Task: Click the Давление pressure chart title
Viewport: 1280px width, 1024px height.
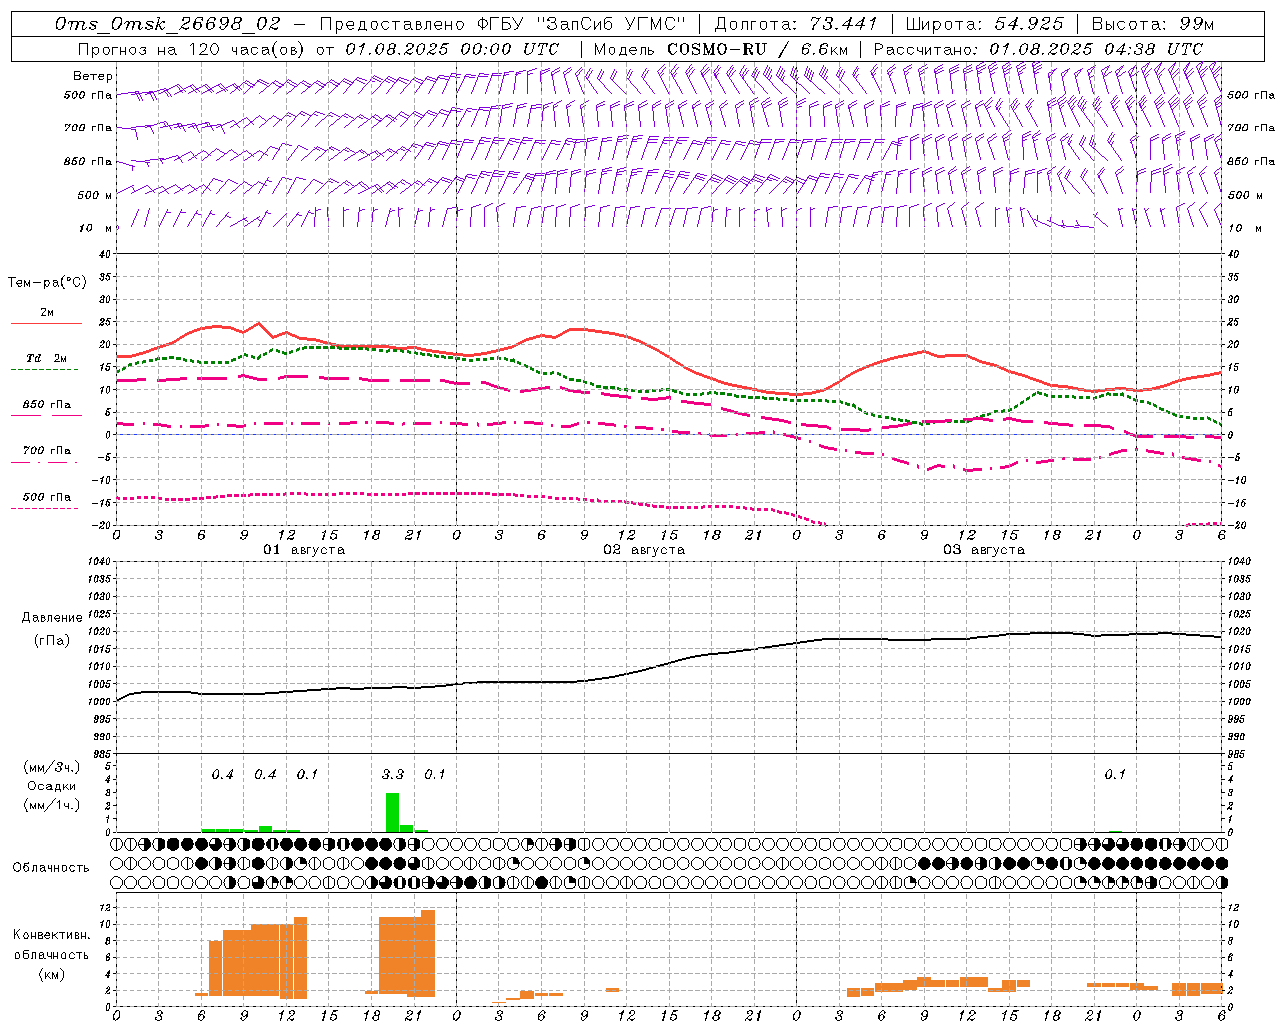Action: [51, 618]
